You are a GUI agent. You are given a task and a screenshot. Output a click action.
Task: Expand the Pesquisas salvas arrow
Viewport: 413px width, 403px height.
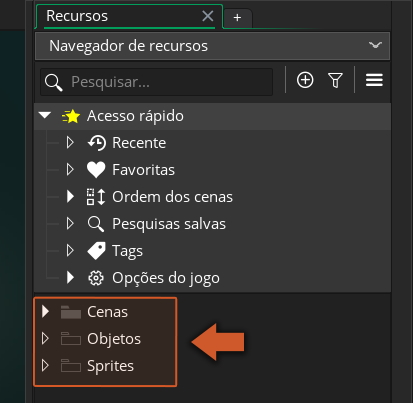tap(70, 223)
